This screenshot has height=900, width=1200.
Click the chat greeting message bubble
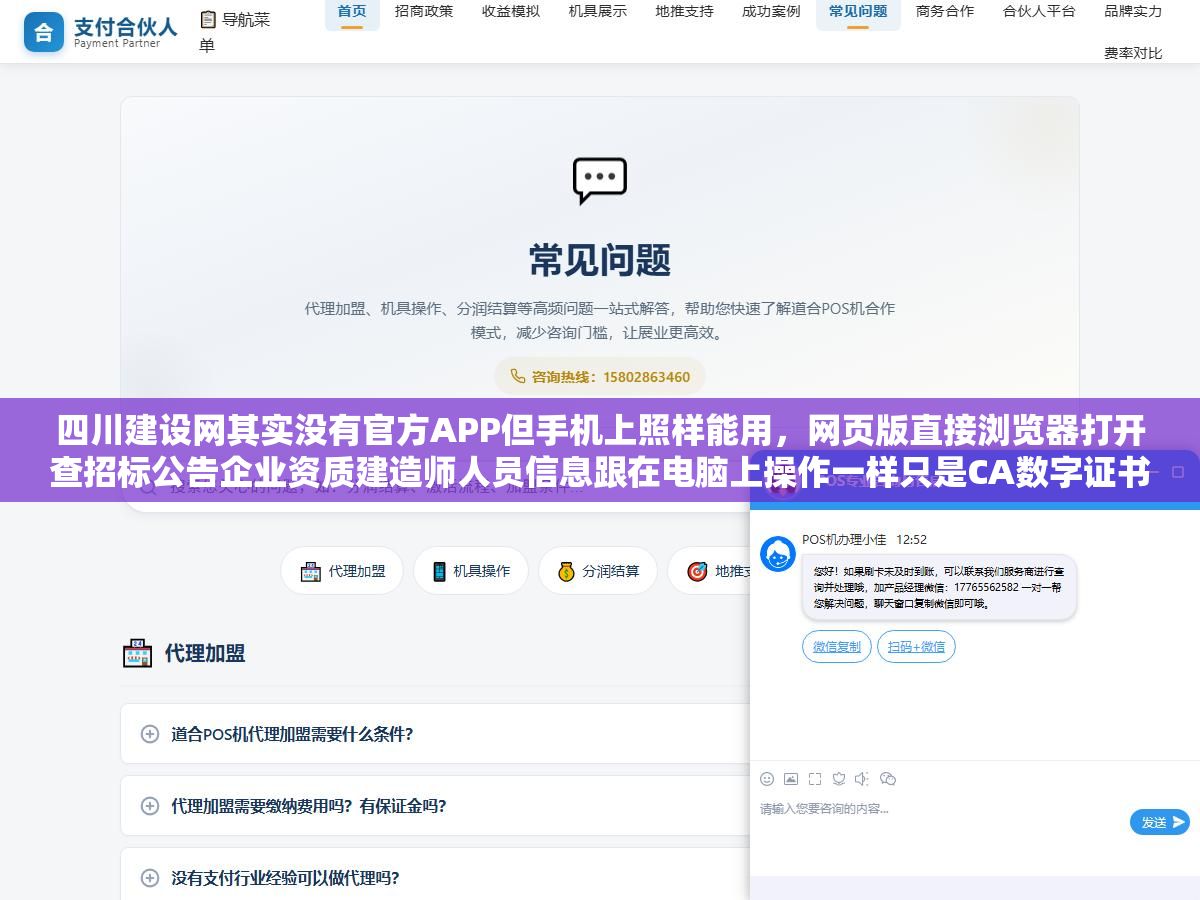click(x=939, y=587)
